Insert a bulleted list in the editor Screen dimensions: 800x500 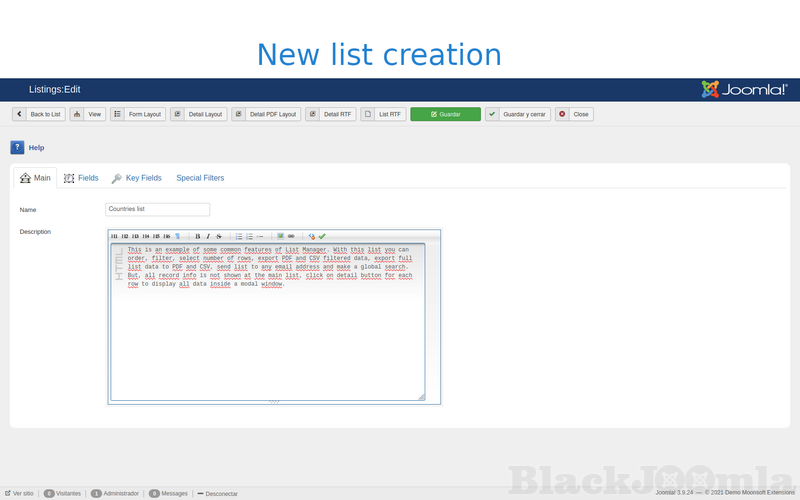pyautogui.click(x=239, y=236)
